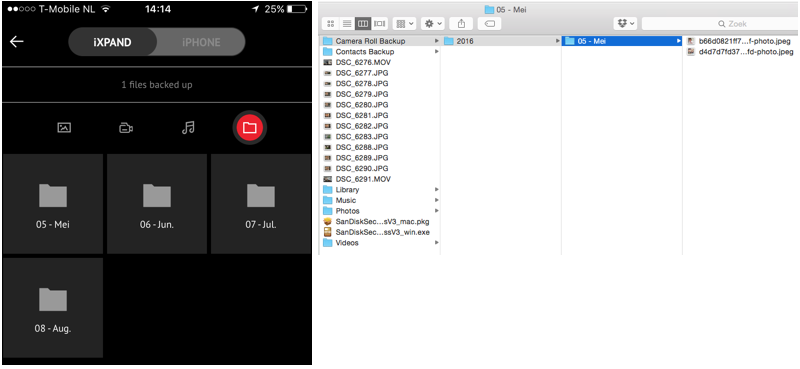The image size is (800, 369).
Task: Switch to the iXPAND storage tab
Action: click(x=112, y=42)
